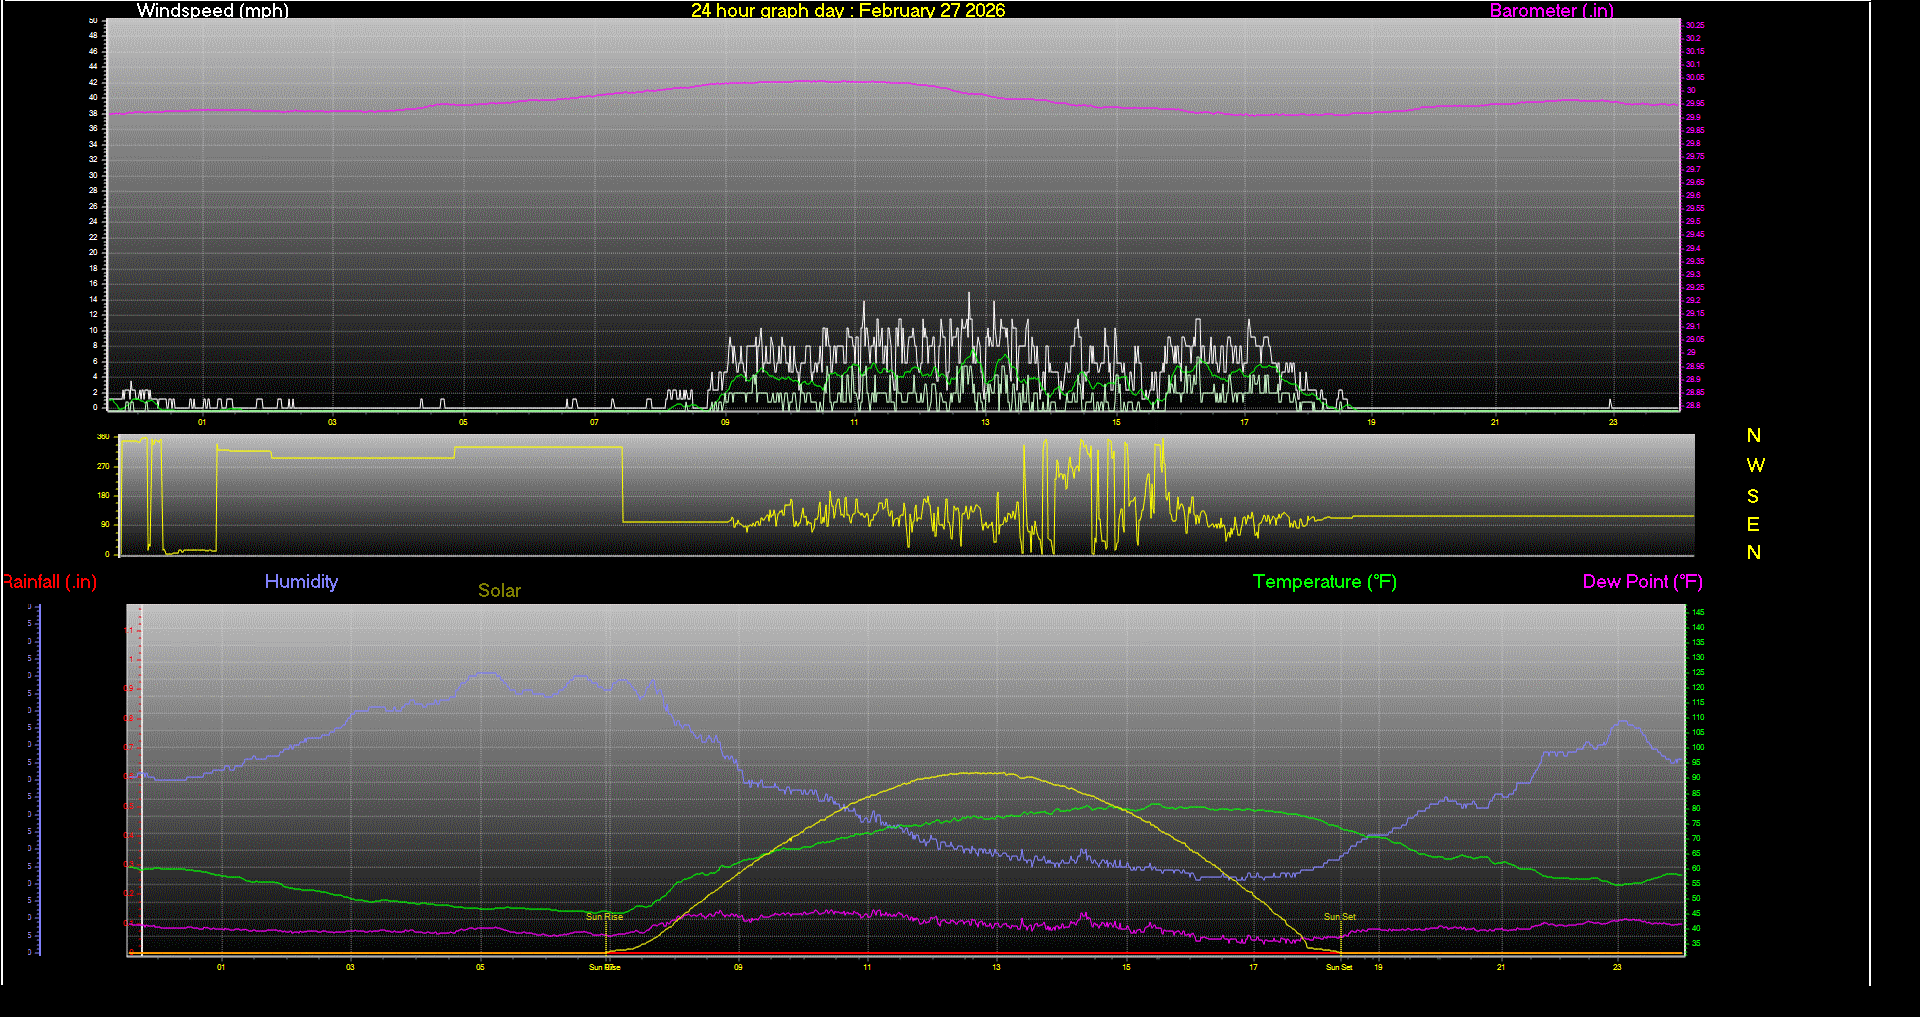1920x1017 pixels.
Task: Click the Sun Rise marker label
Action: [604, 915]
